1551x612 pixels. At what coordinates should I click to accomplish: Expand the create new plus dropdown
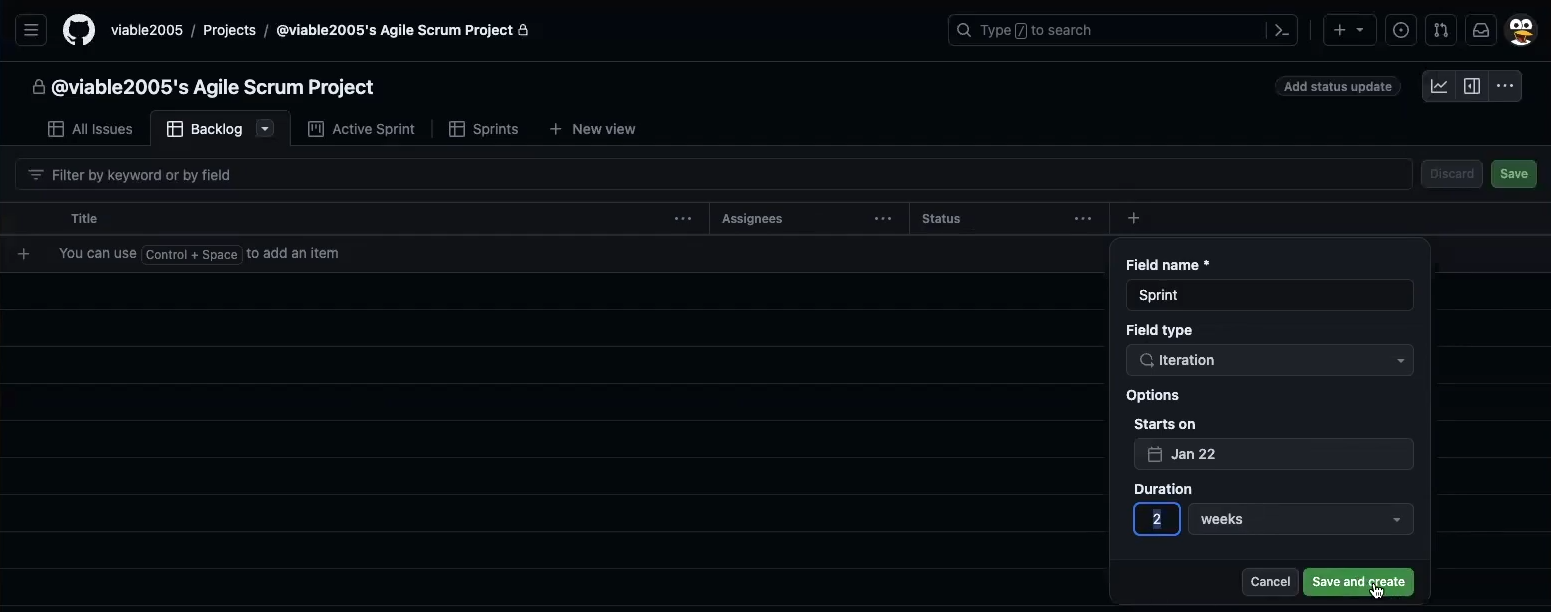click(1349, 30)
